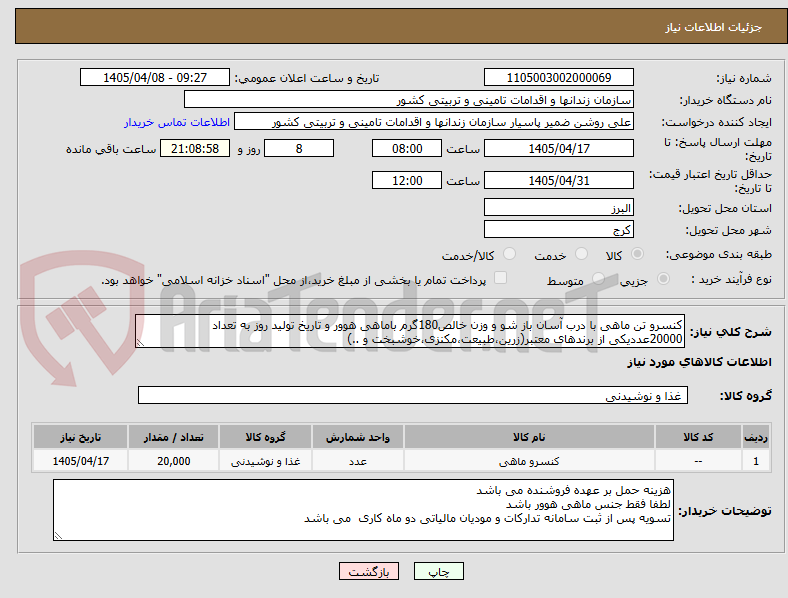Screen dimensions: 788x598
Task: Click remaining time field 21:08:58
Action: click(195, 148)
